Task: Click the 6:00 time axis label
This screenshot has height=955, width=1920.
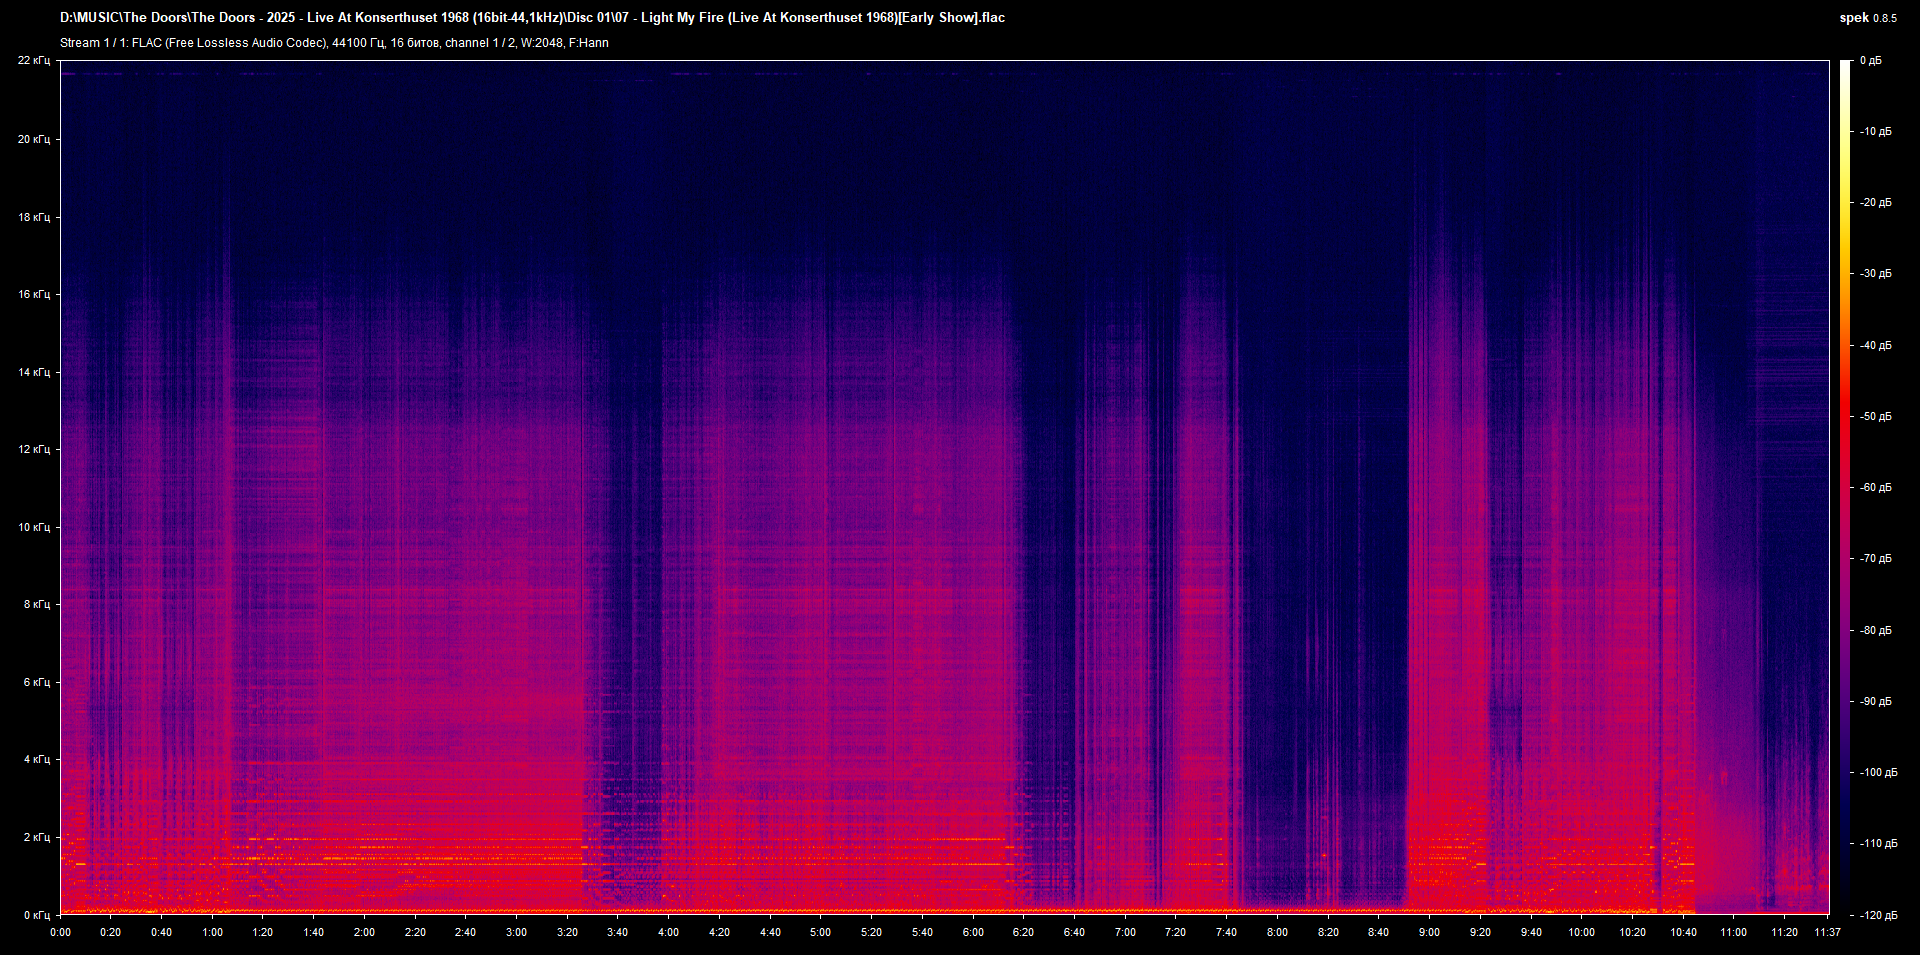Action: coord(973,932)
